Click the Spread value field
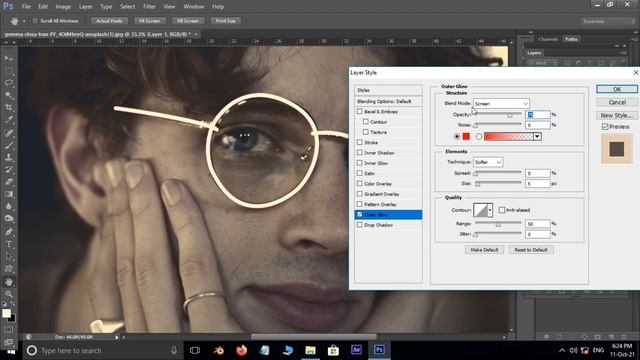640x360 pixels. coord(538,173)
